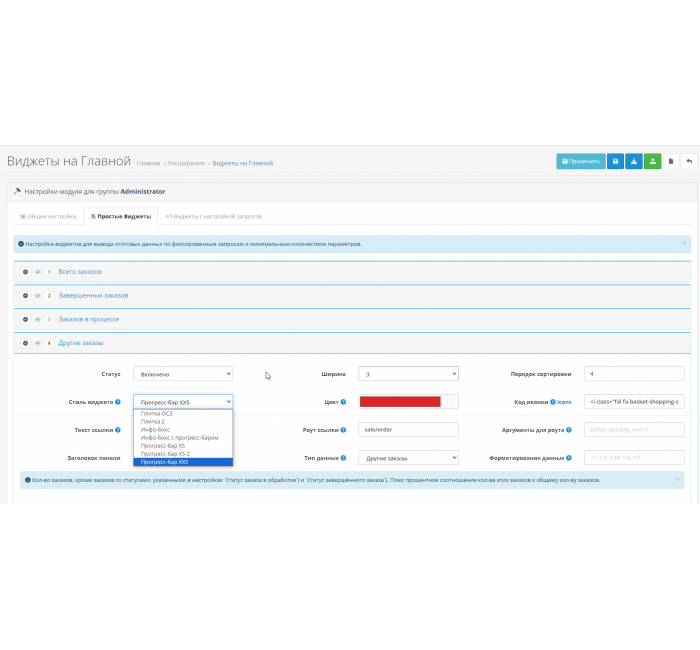Switch to Общие настройки tab
The height and width of the screenshot is (650, 700).
[x=48, y=217]
